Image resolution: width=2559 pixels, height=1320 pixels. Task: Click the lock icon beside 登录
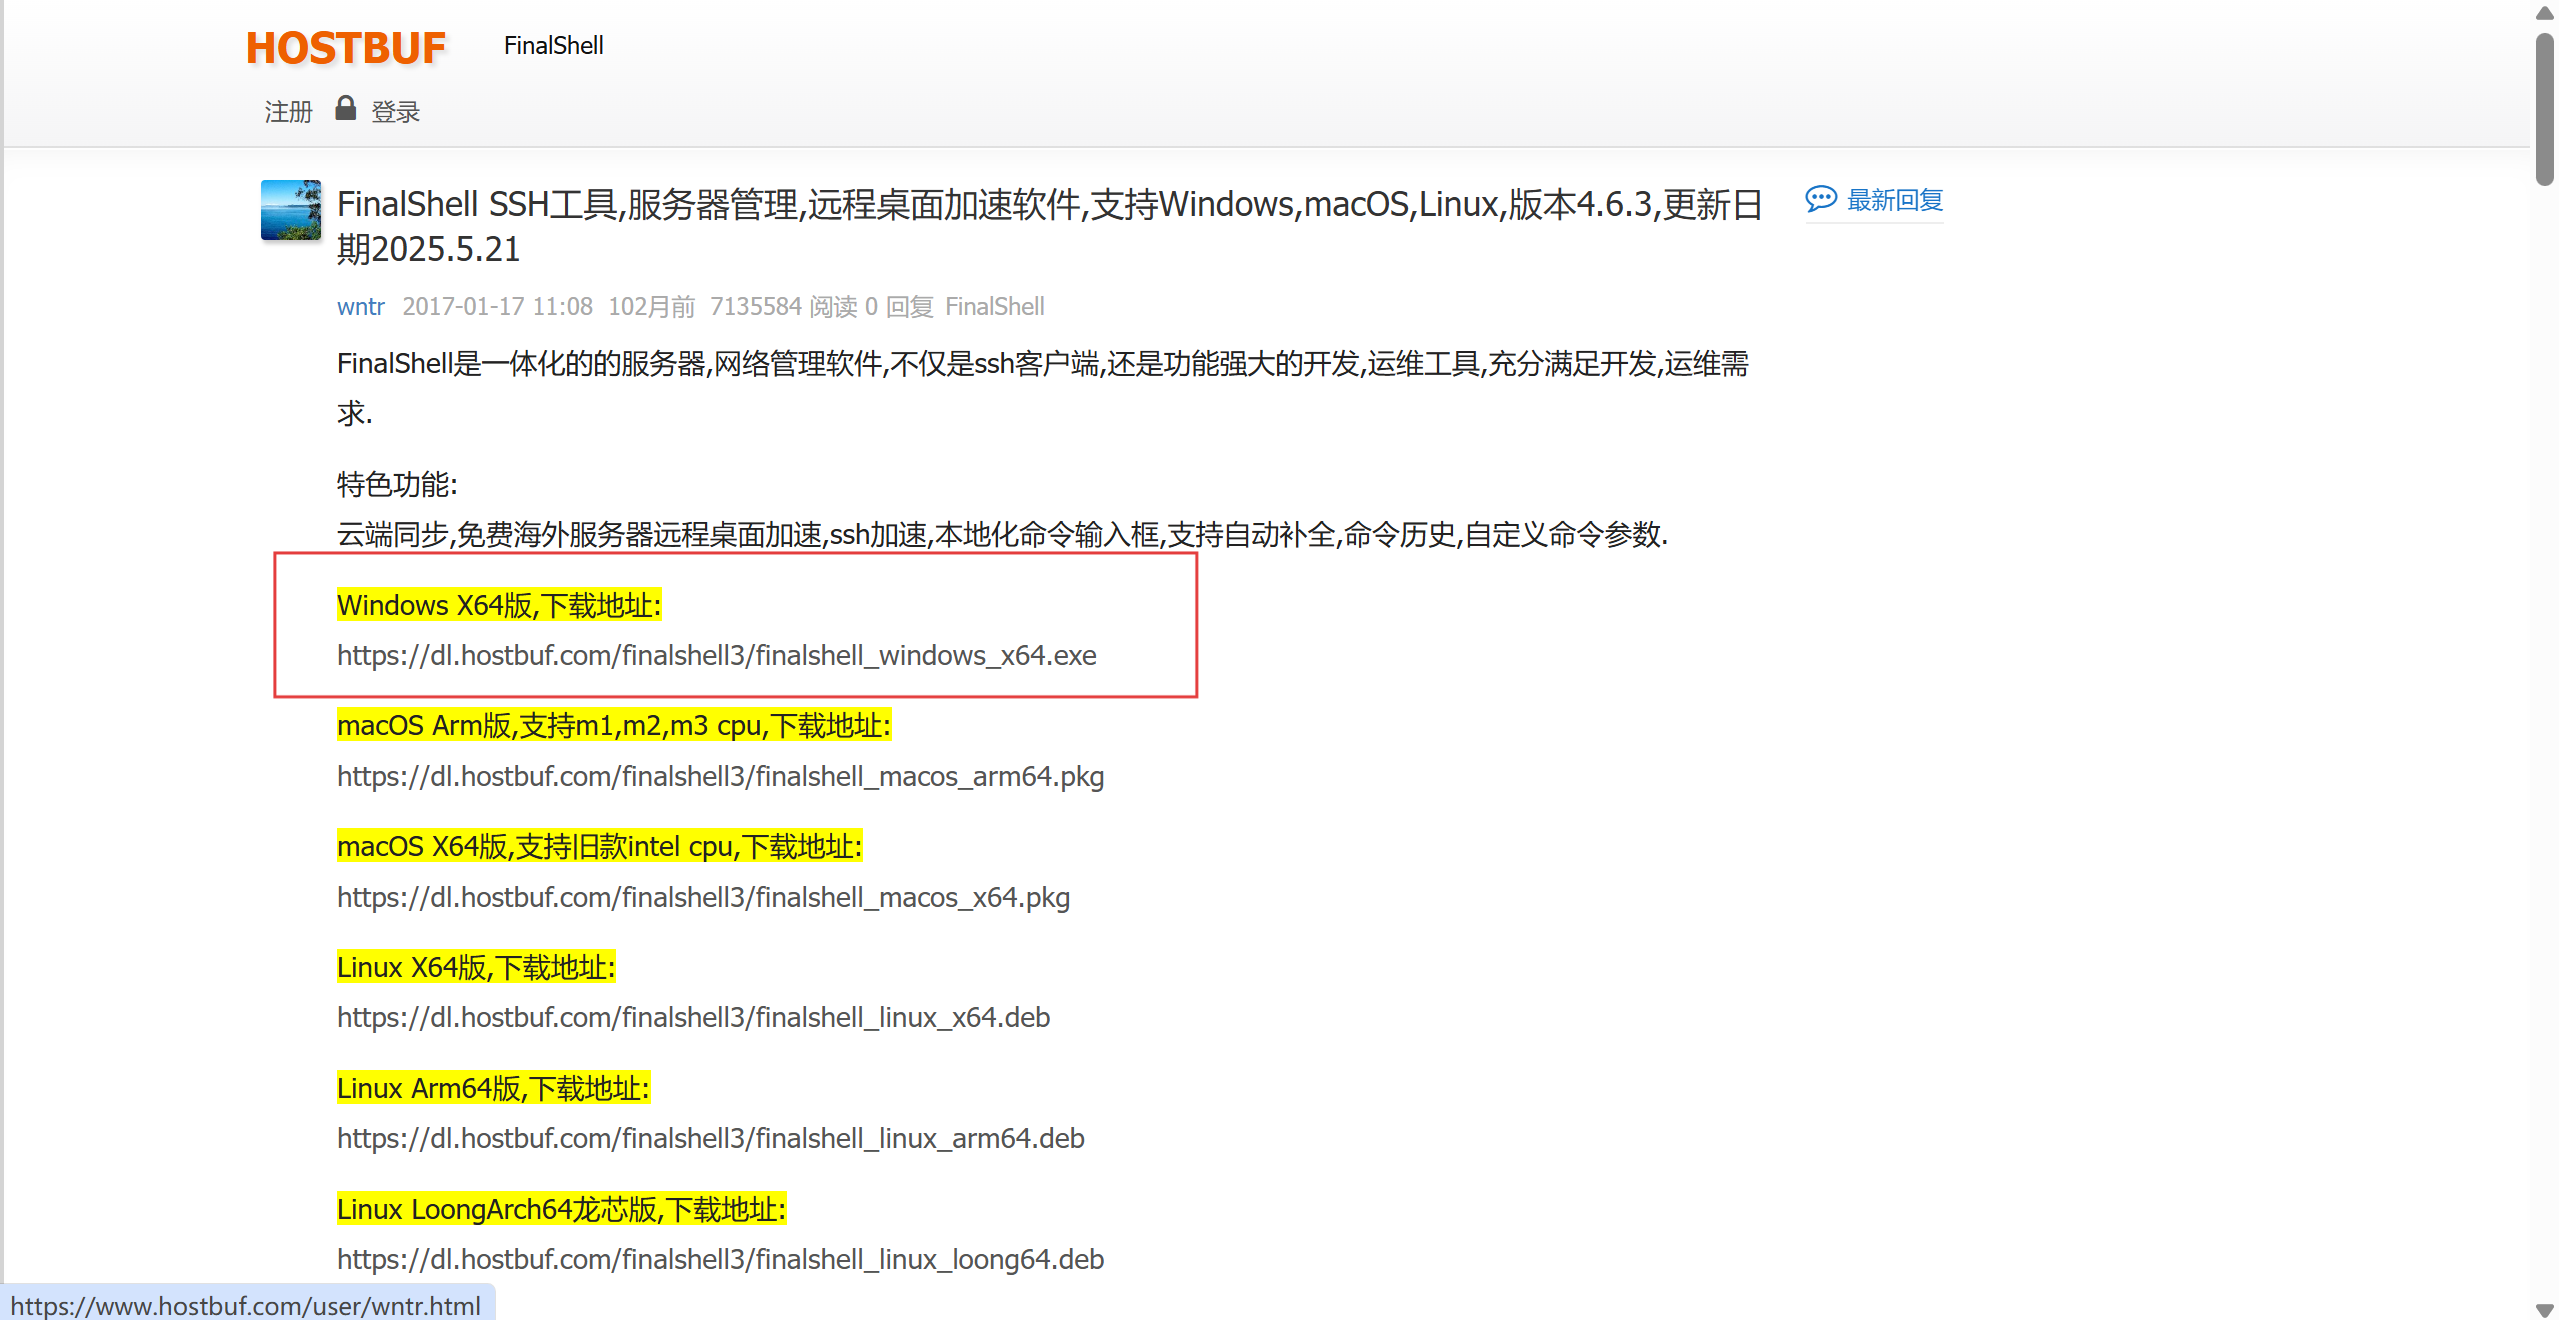point(345,108)
